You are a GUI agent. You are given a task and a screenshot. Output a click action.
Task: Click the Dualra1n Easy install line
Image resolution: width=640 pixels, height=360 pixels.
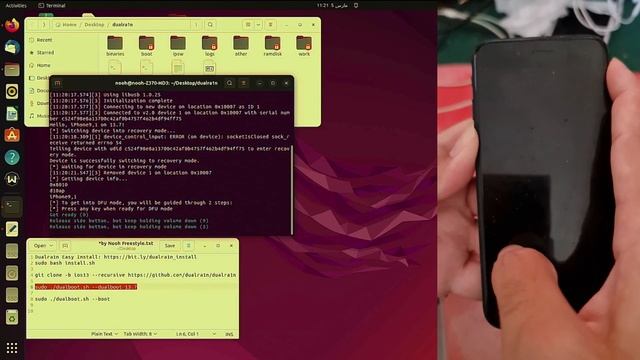pyautogui.click(x=116, y=257)
